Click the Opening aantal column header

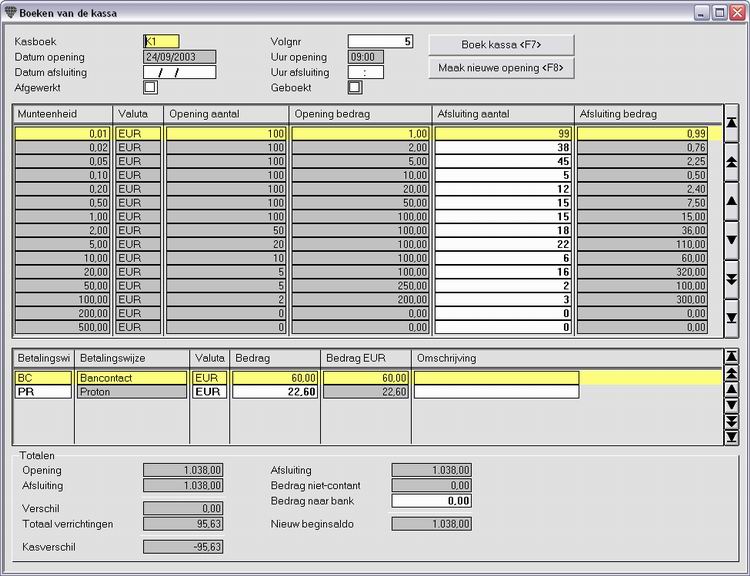pos(226,114)
